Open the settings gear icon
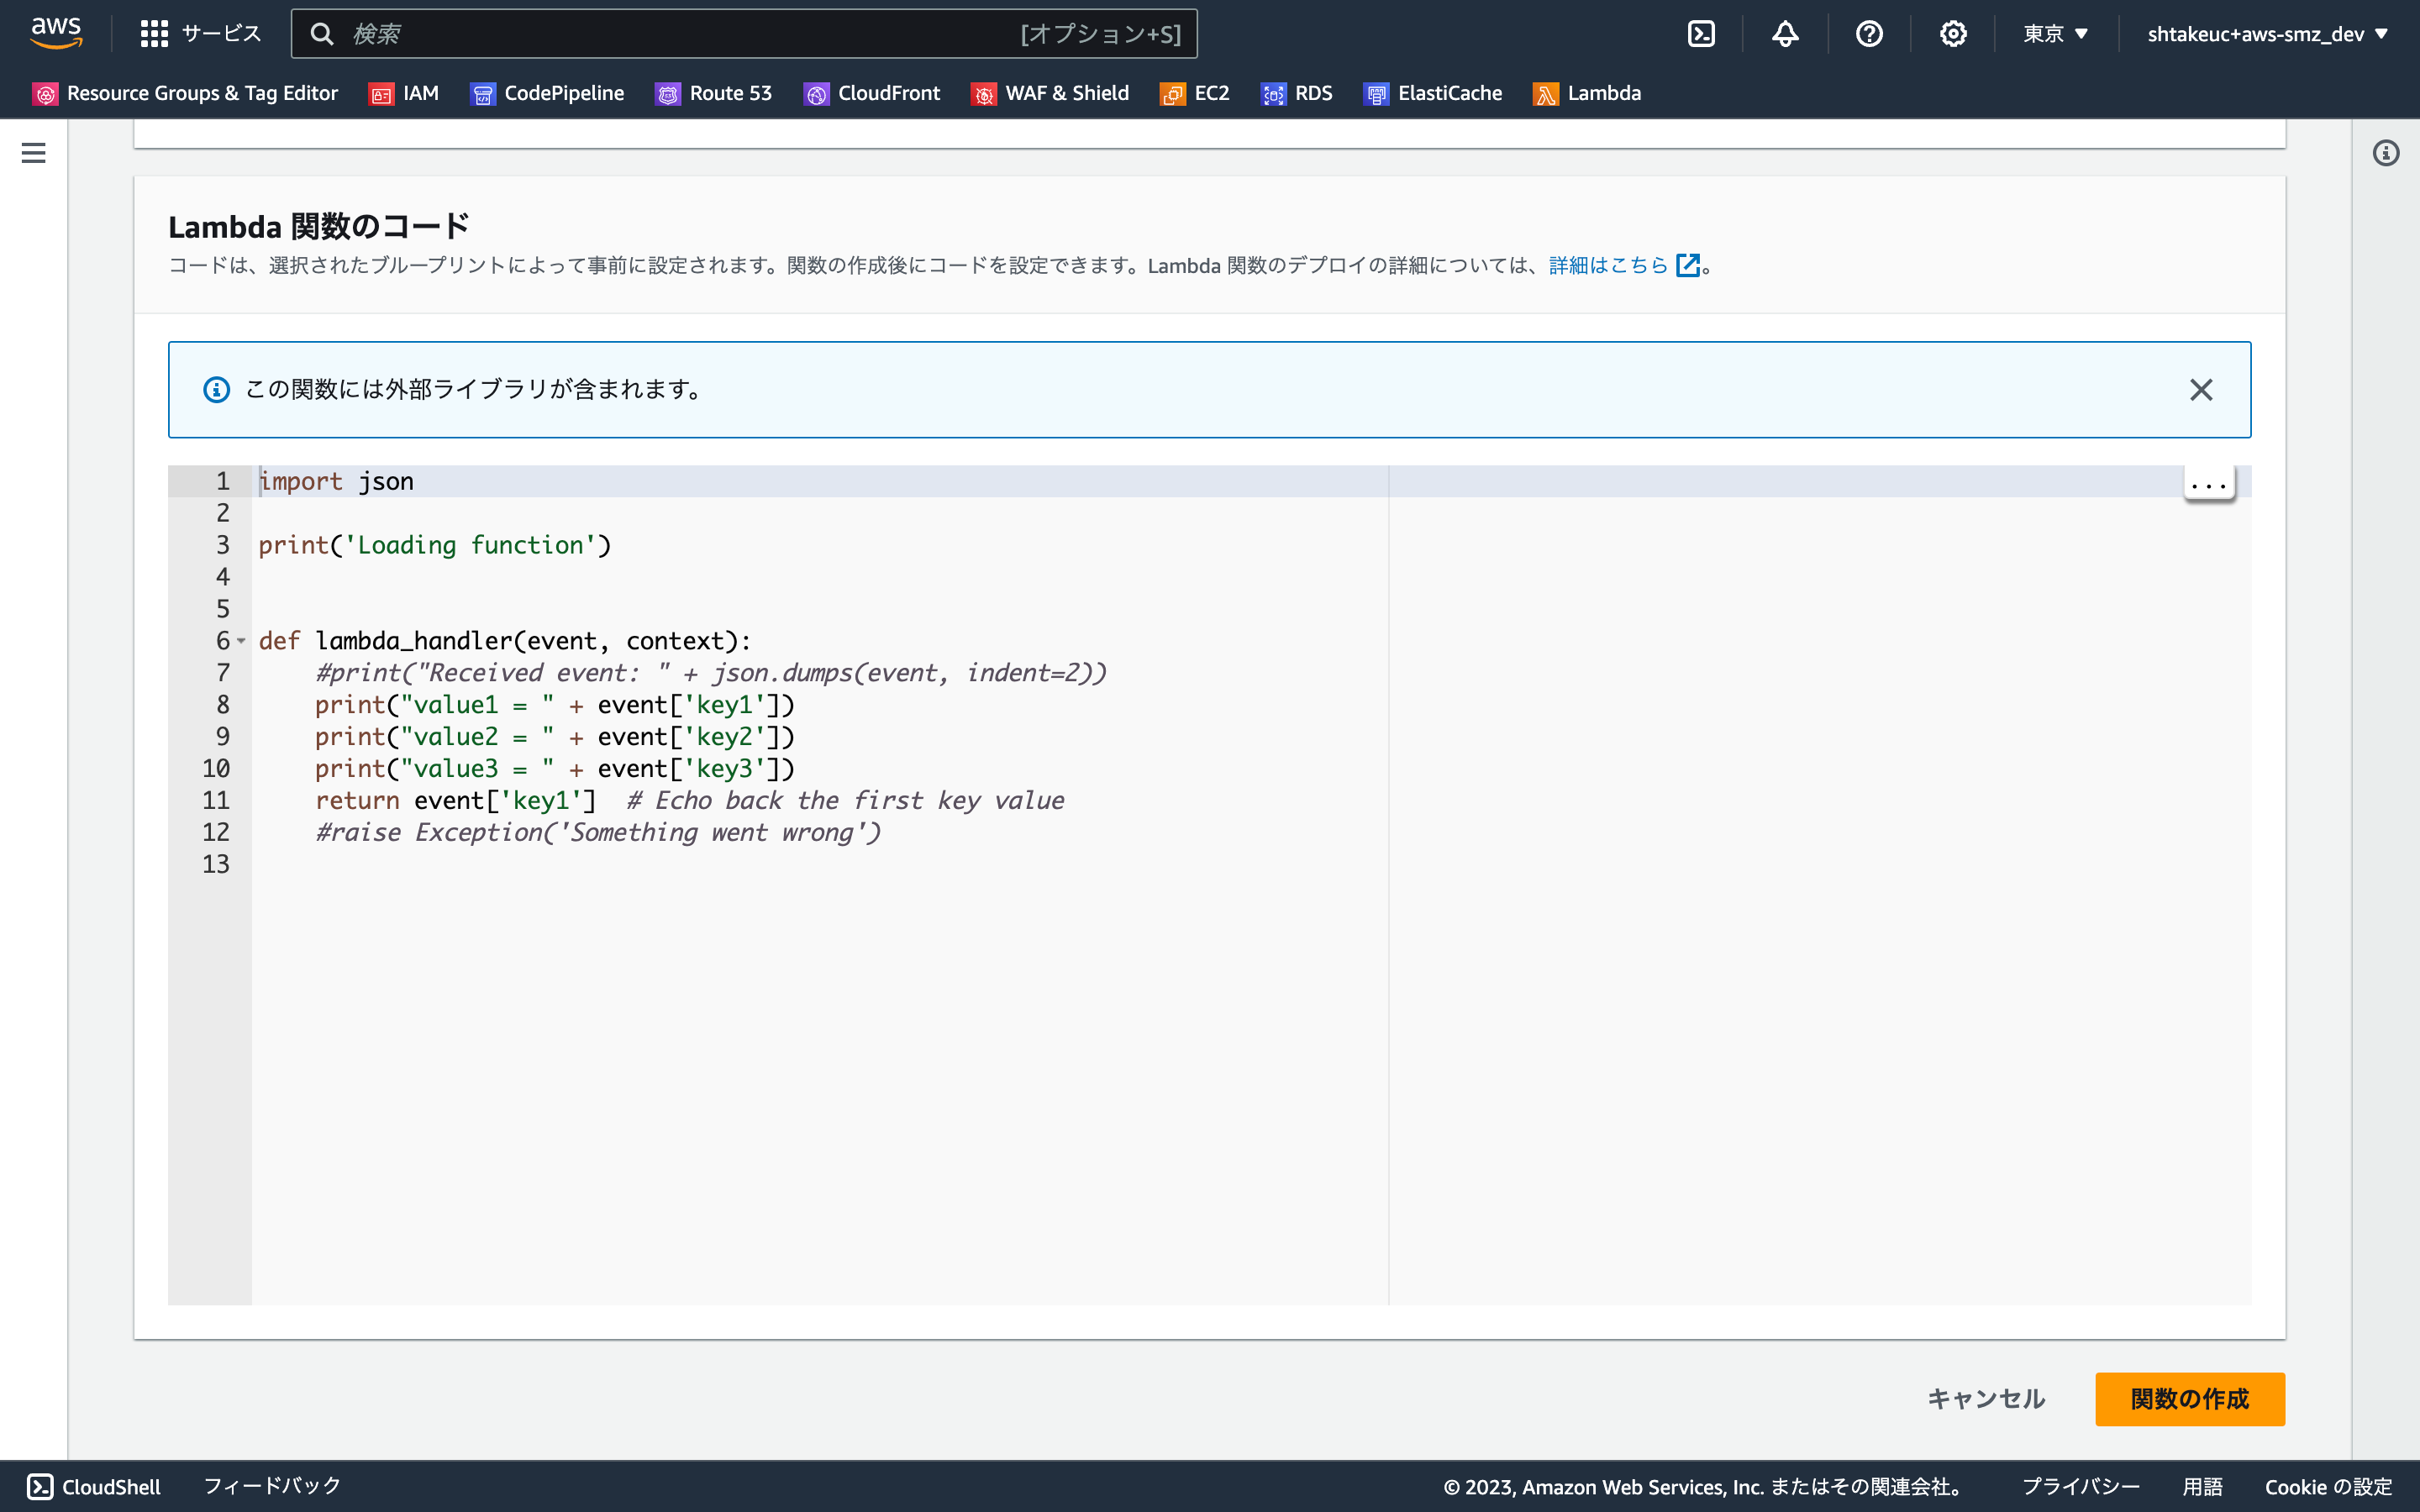The height and width of the screenshot is (1512, 2420). click(1953, 34)
